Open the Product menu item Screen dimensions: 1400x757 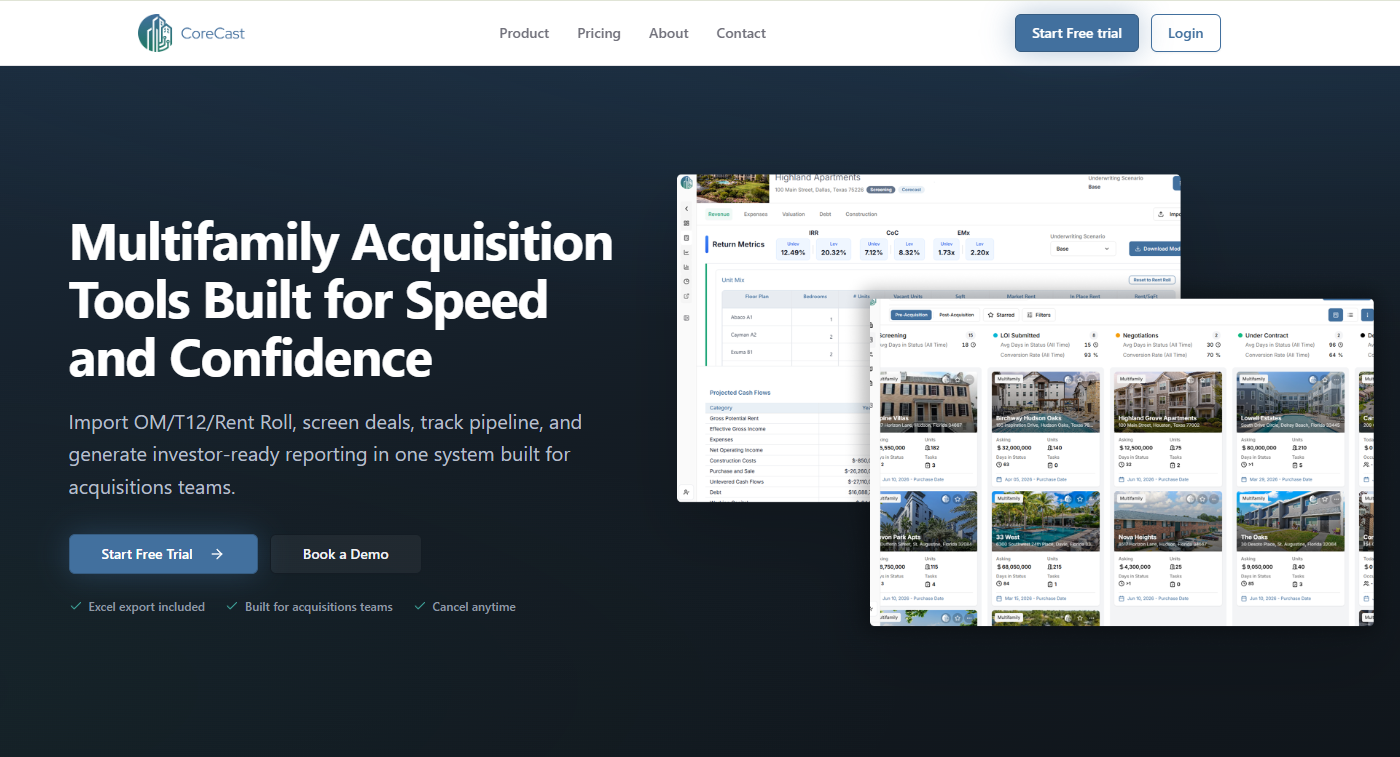(x=524, y=33)
